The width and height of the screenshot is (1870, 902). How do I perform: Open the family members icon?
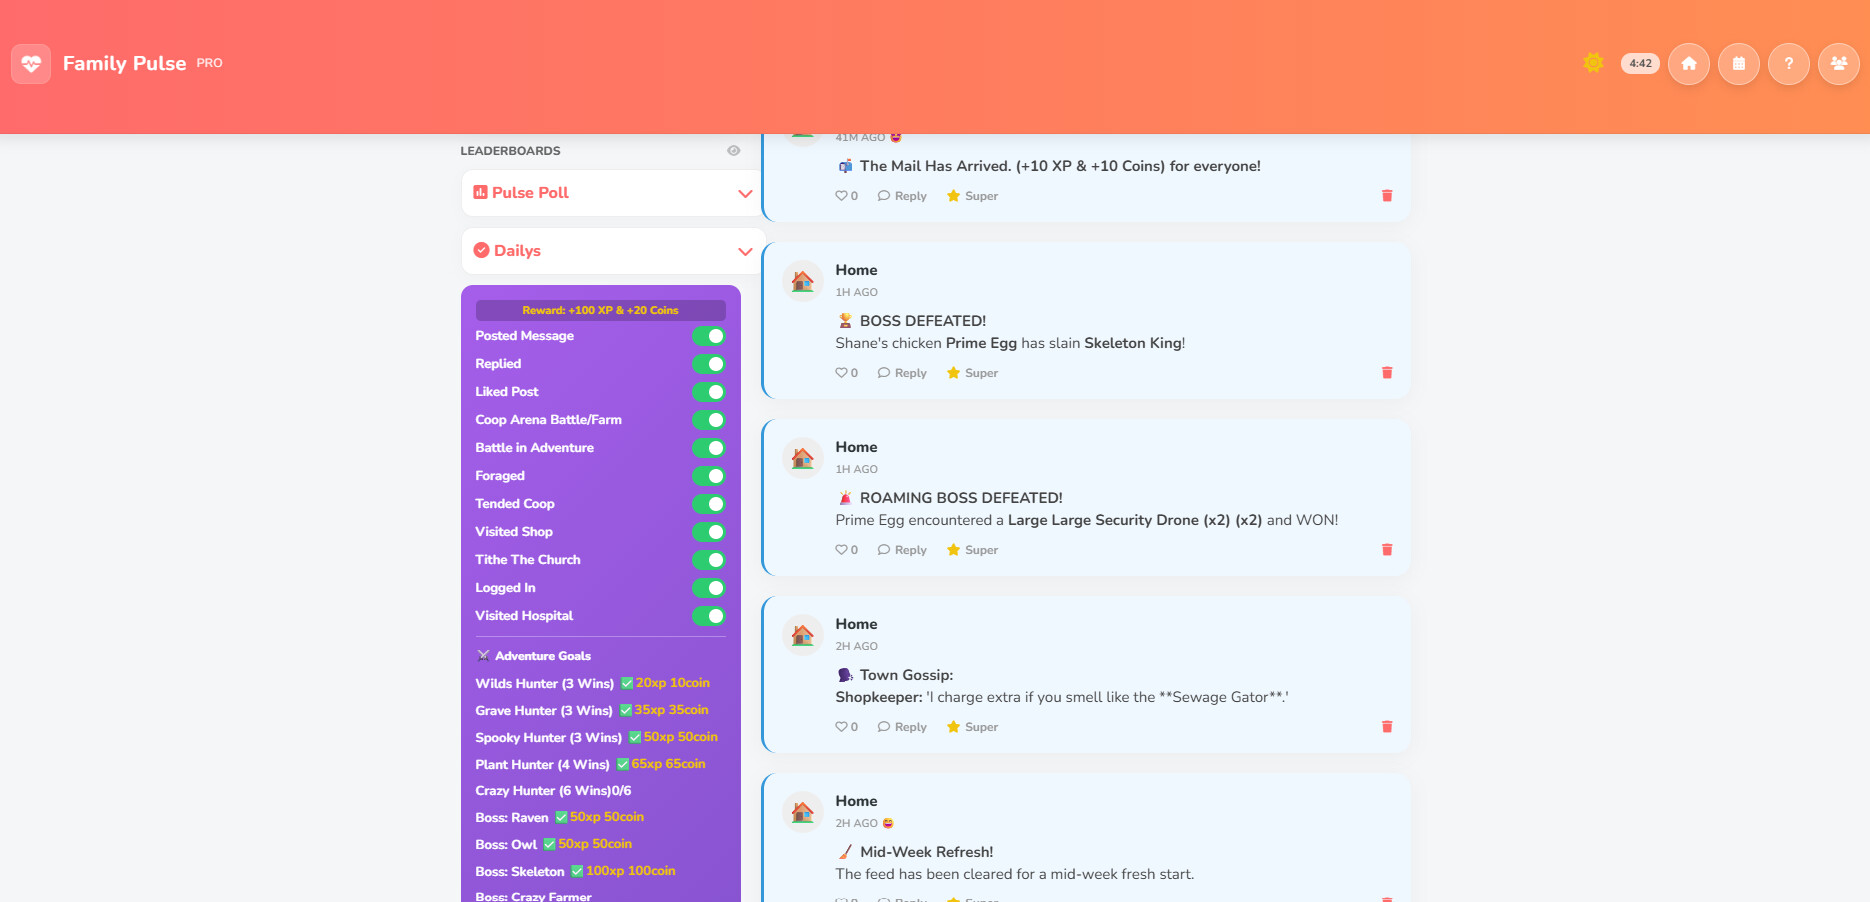click(x=1839, y=64)
